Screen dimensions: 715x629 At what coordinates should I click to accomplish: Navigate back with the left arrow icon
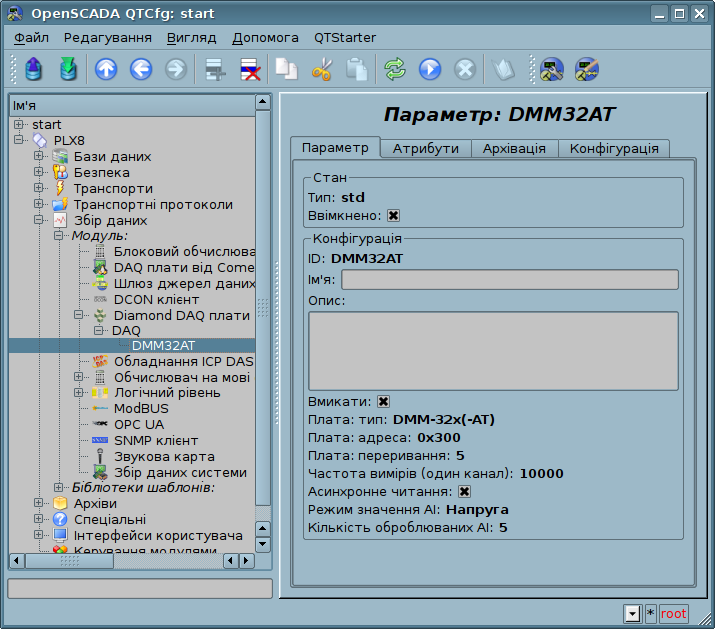tap(140, 70)
